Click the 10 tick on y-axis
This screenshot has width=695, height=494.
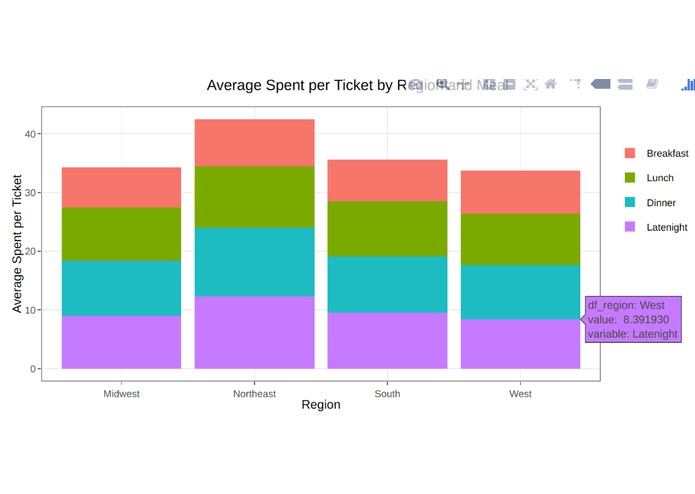pyautogui.click(x=30, y=310)
